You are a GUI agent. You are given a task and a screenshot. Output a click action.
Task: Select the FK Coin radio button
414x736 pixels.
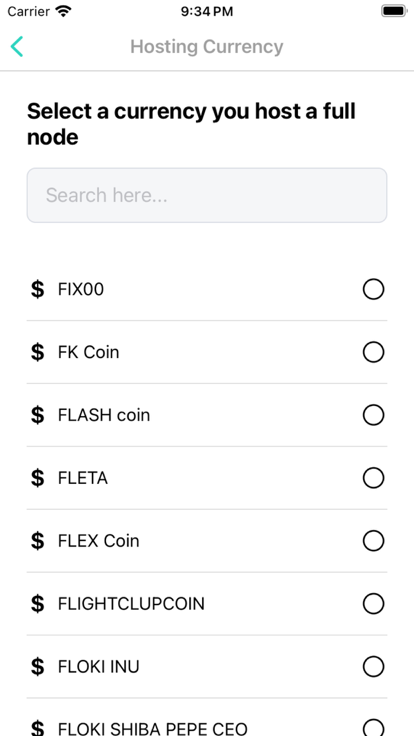(374, 352)
